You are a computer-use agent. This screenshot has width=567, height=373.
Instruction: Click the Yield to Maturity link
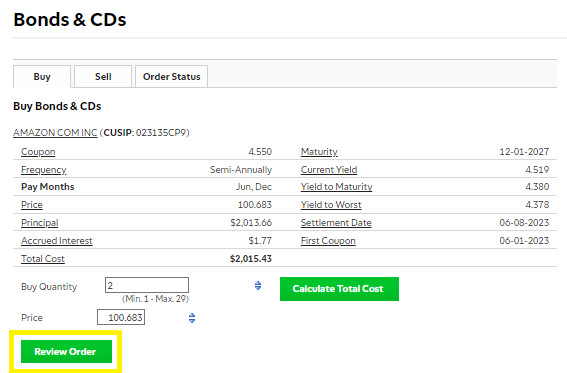[x=336, y=187]
